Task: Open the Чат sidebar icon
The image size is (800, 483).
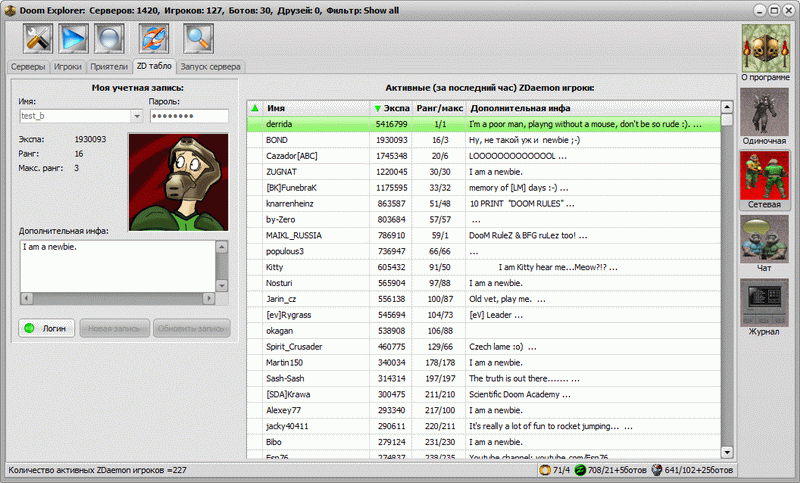Action: click(x=764, y=240)
